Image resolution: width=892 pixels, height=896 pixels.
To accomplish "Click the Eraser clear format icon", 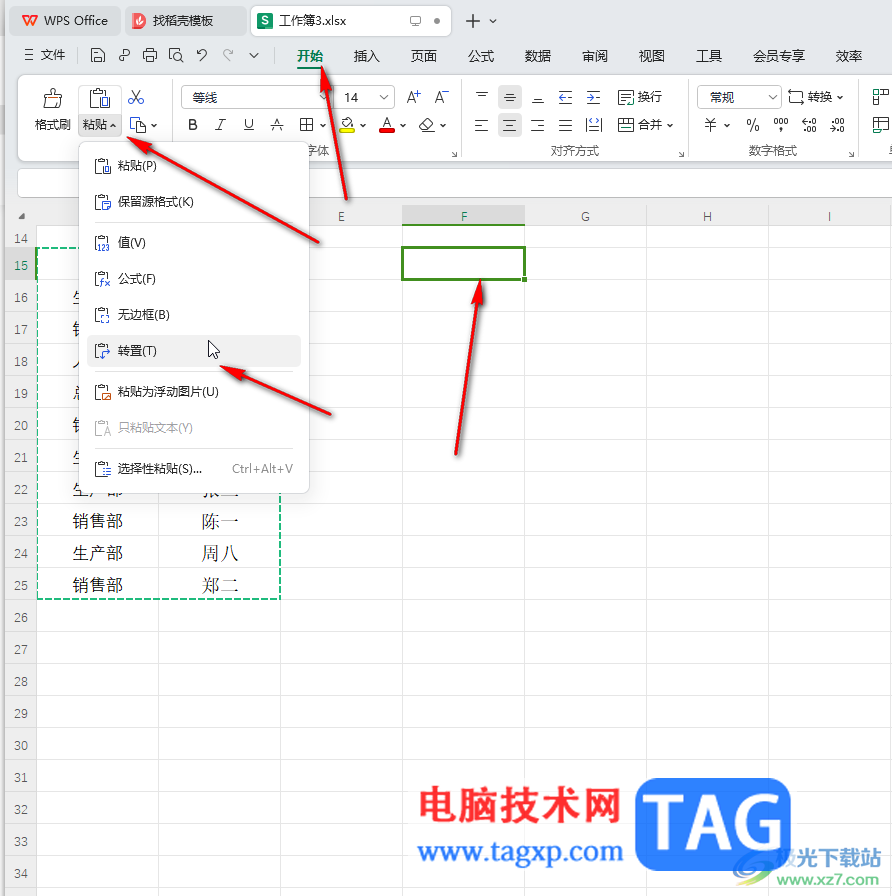I will click(x=427, y=125).
